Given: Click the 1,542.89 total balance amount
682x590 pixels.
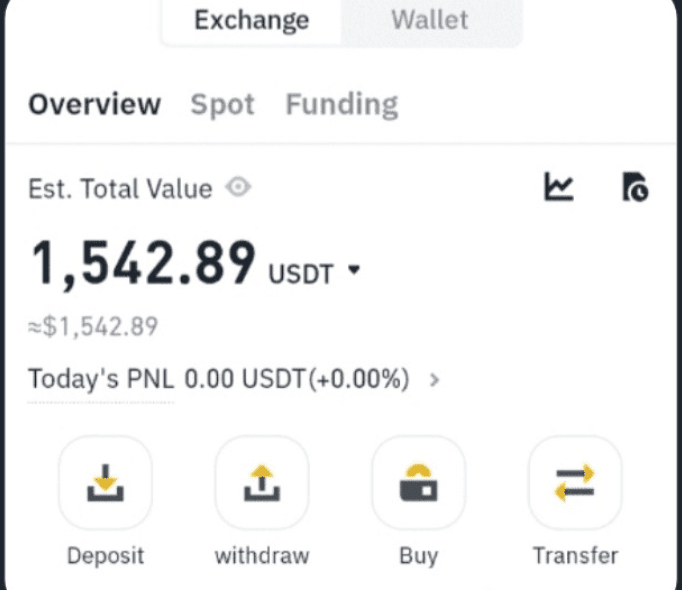Looking at the screenshot, I should point(144,265).
